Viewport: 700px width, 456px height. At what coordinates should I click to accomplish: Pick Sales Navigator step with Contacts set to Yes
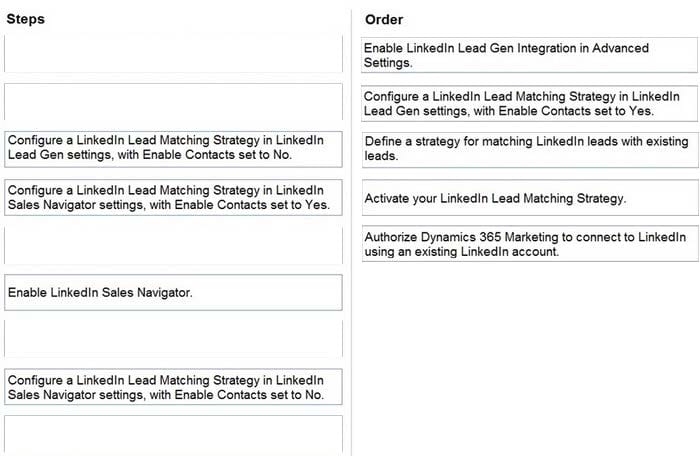[173, 197]
